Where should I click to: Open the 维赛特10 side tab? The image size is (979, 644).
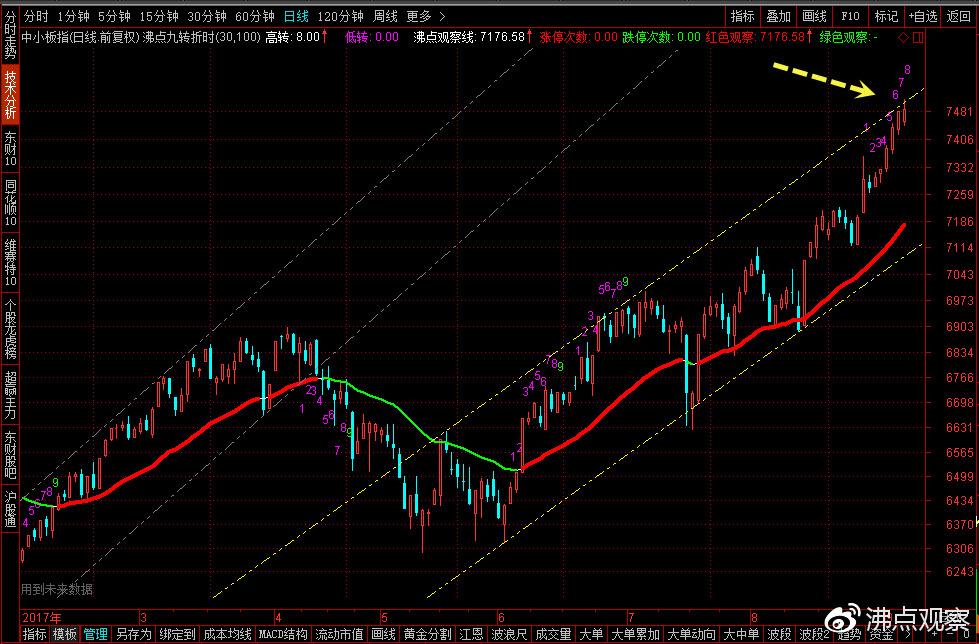(x=10, y=262)
